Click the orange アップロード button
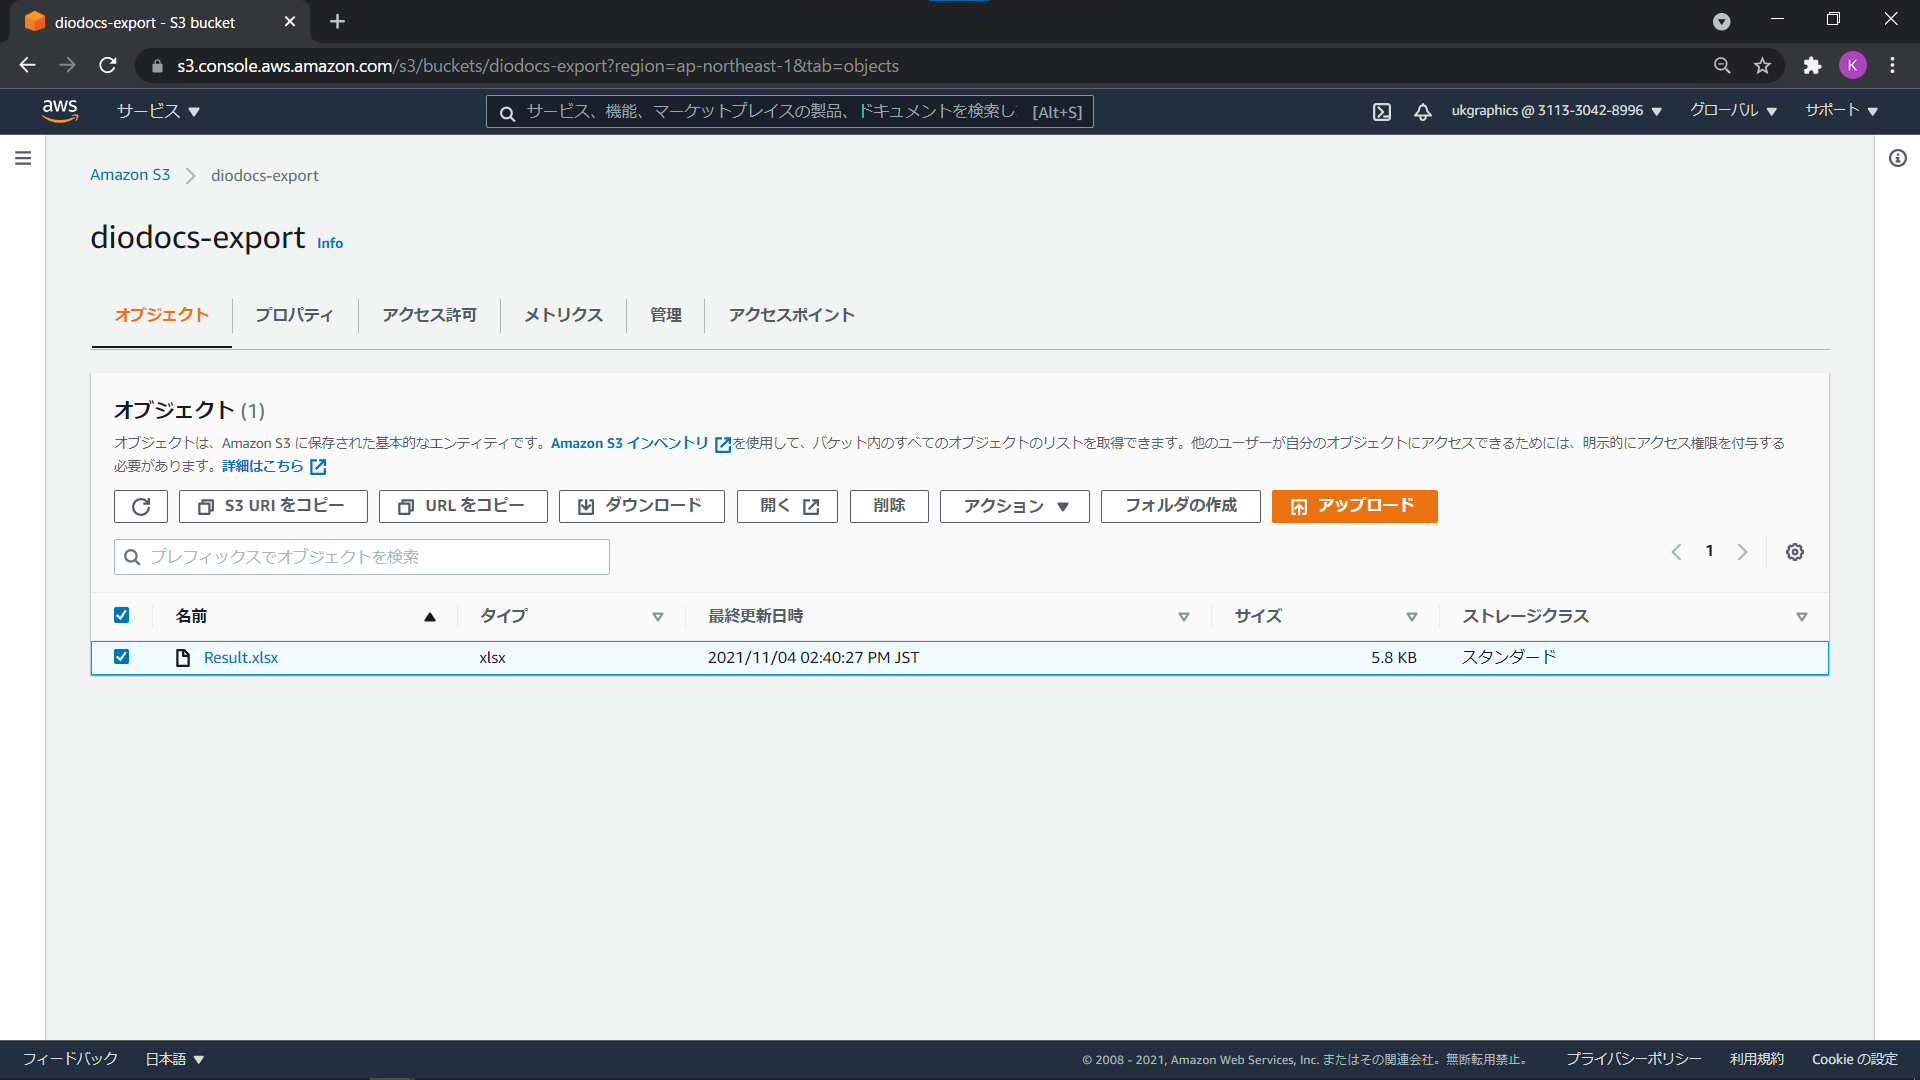This screenshot has height=1080, width=1920. (x=1355, y=506)
